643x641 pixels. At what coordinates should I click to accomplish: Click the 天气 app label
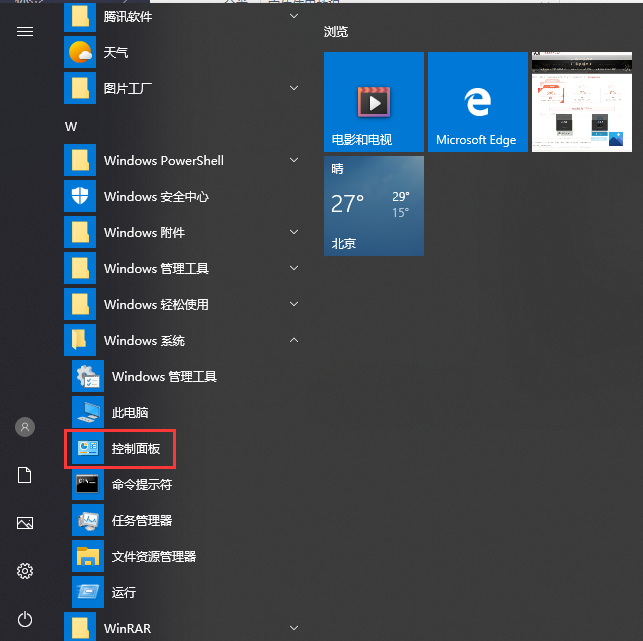(116, 52)
